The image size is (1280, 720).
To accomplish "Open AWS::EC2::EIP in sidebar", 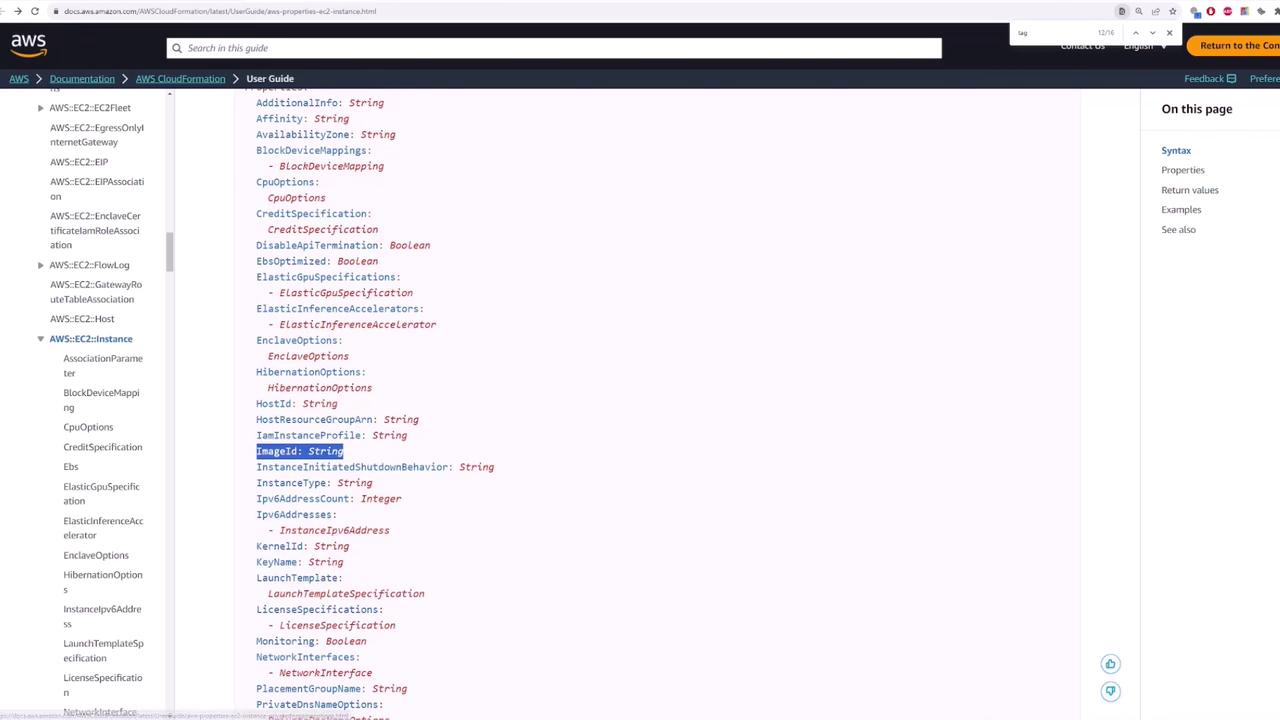I will 79,162.
